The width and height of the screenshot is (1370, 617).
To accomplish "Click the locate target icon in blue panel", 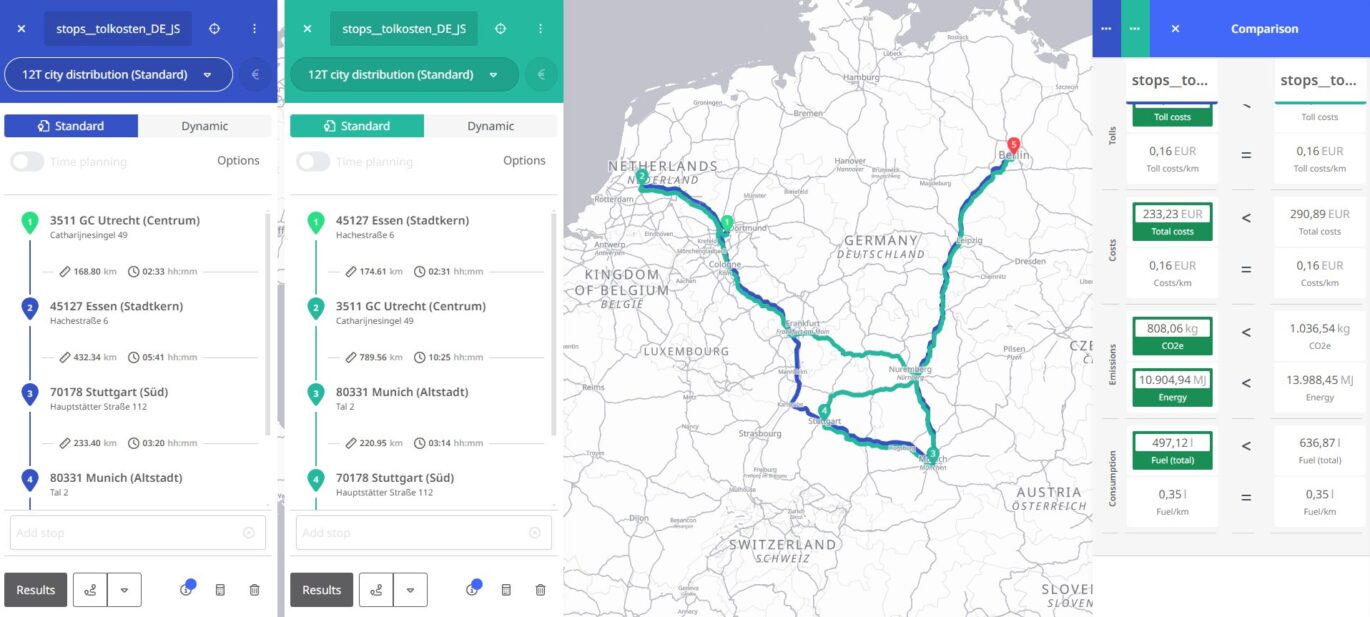I will pos(214,29).
